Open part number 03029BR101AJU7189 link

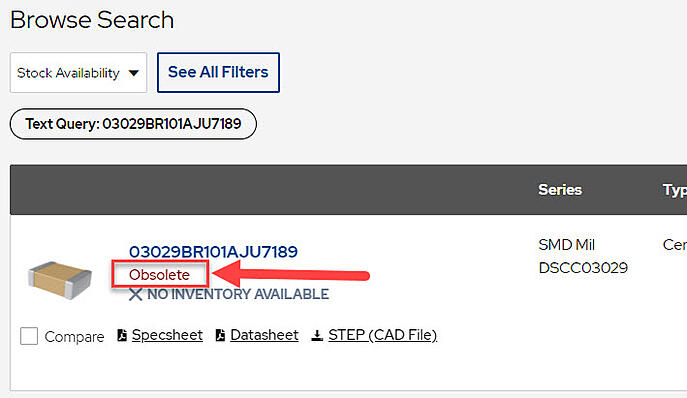pos(213,252)
